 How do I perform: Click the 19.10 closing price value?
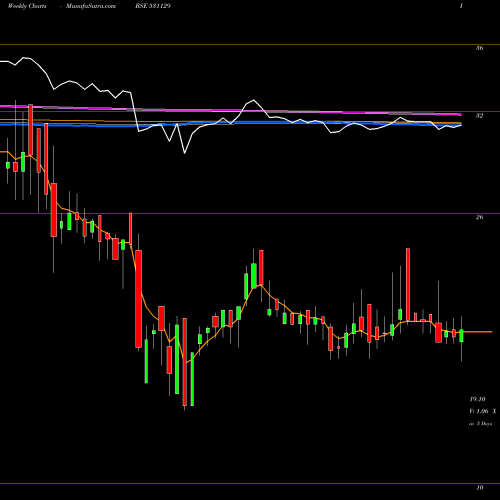click(x=477, y=399)
